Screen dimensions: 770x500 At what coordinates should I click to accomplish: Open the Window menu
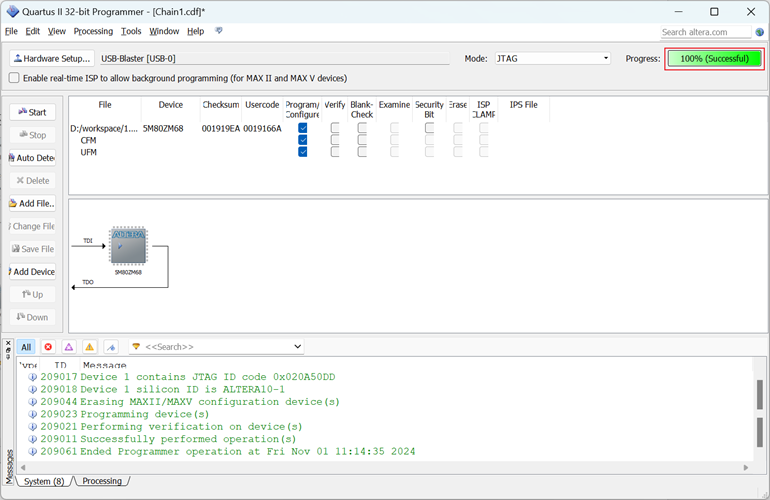coord(164,31)
